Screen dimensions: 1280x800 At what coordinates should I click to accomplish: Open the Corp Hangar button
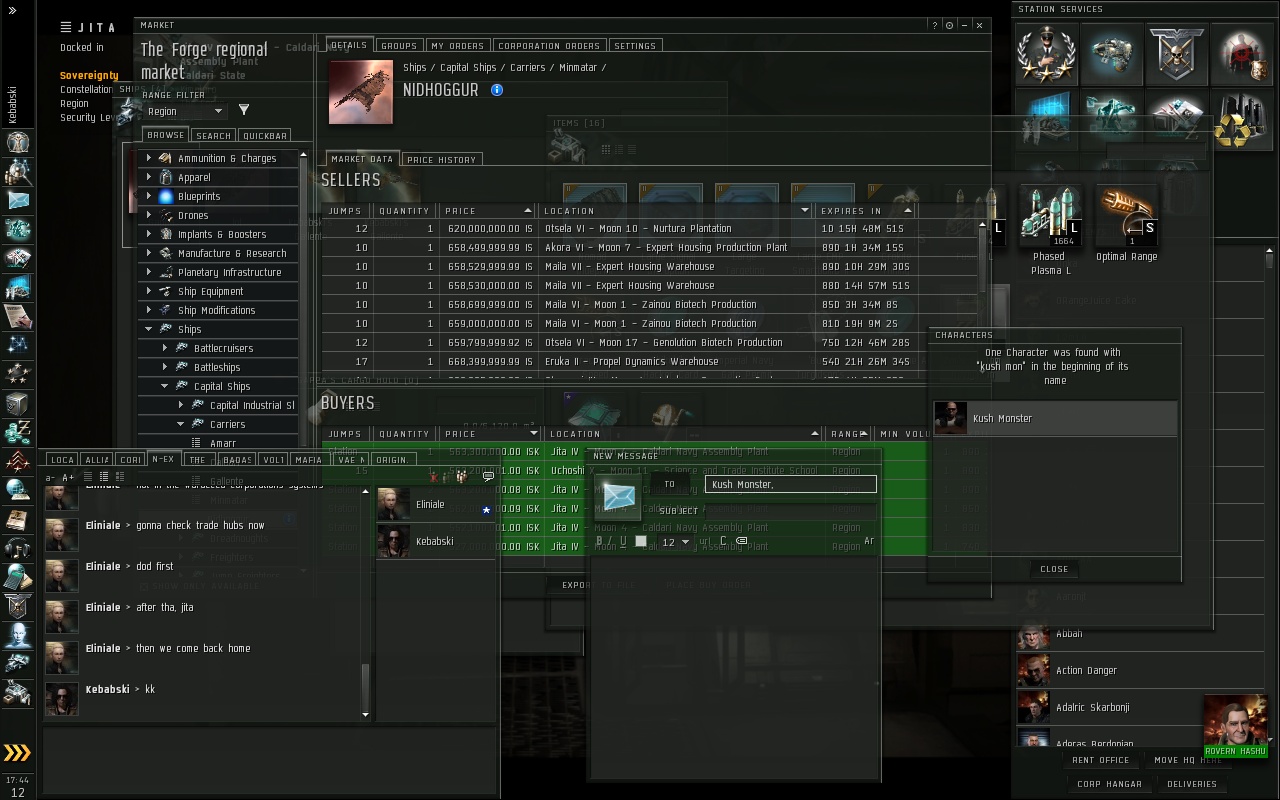click(x=1109, y=784)
